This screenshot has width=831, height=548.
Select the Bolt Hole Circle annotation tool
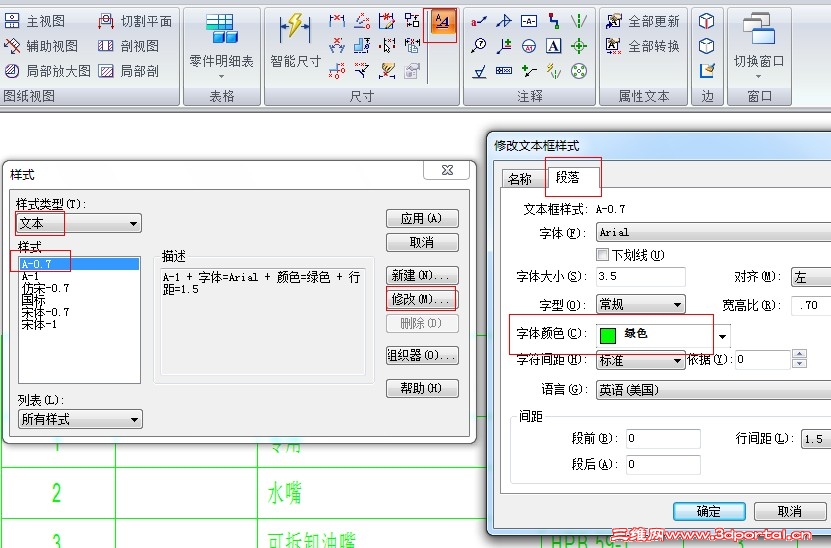pyautogui.click(x=579, y=71)
